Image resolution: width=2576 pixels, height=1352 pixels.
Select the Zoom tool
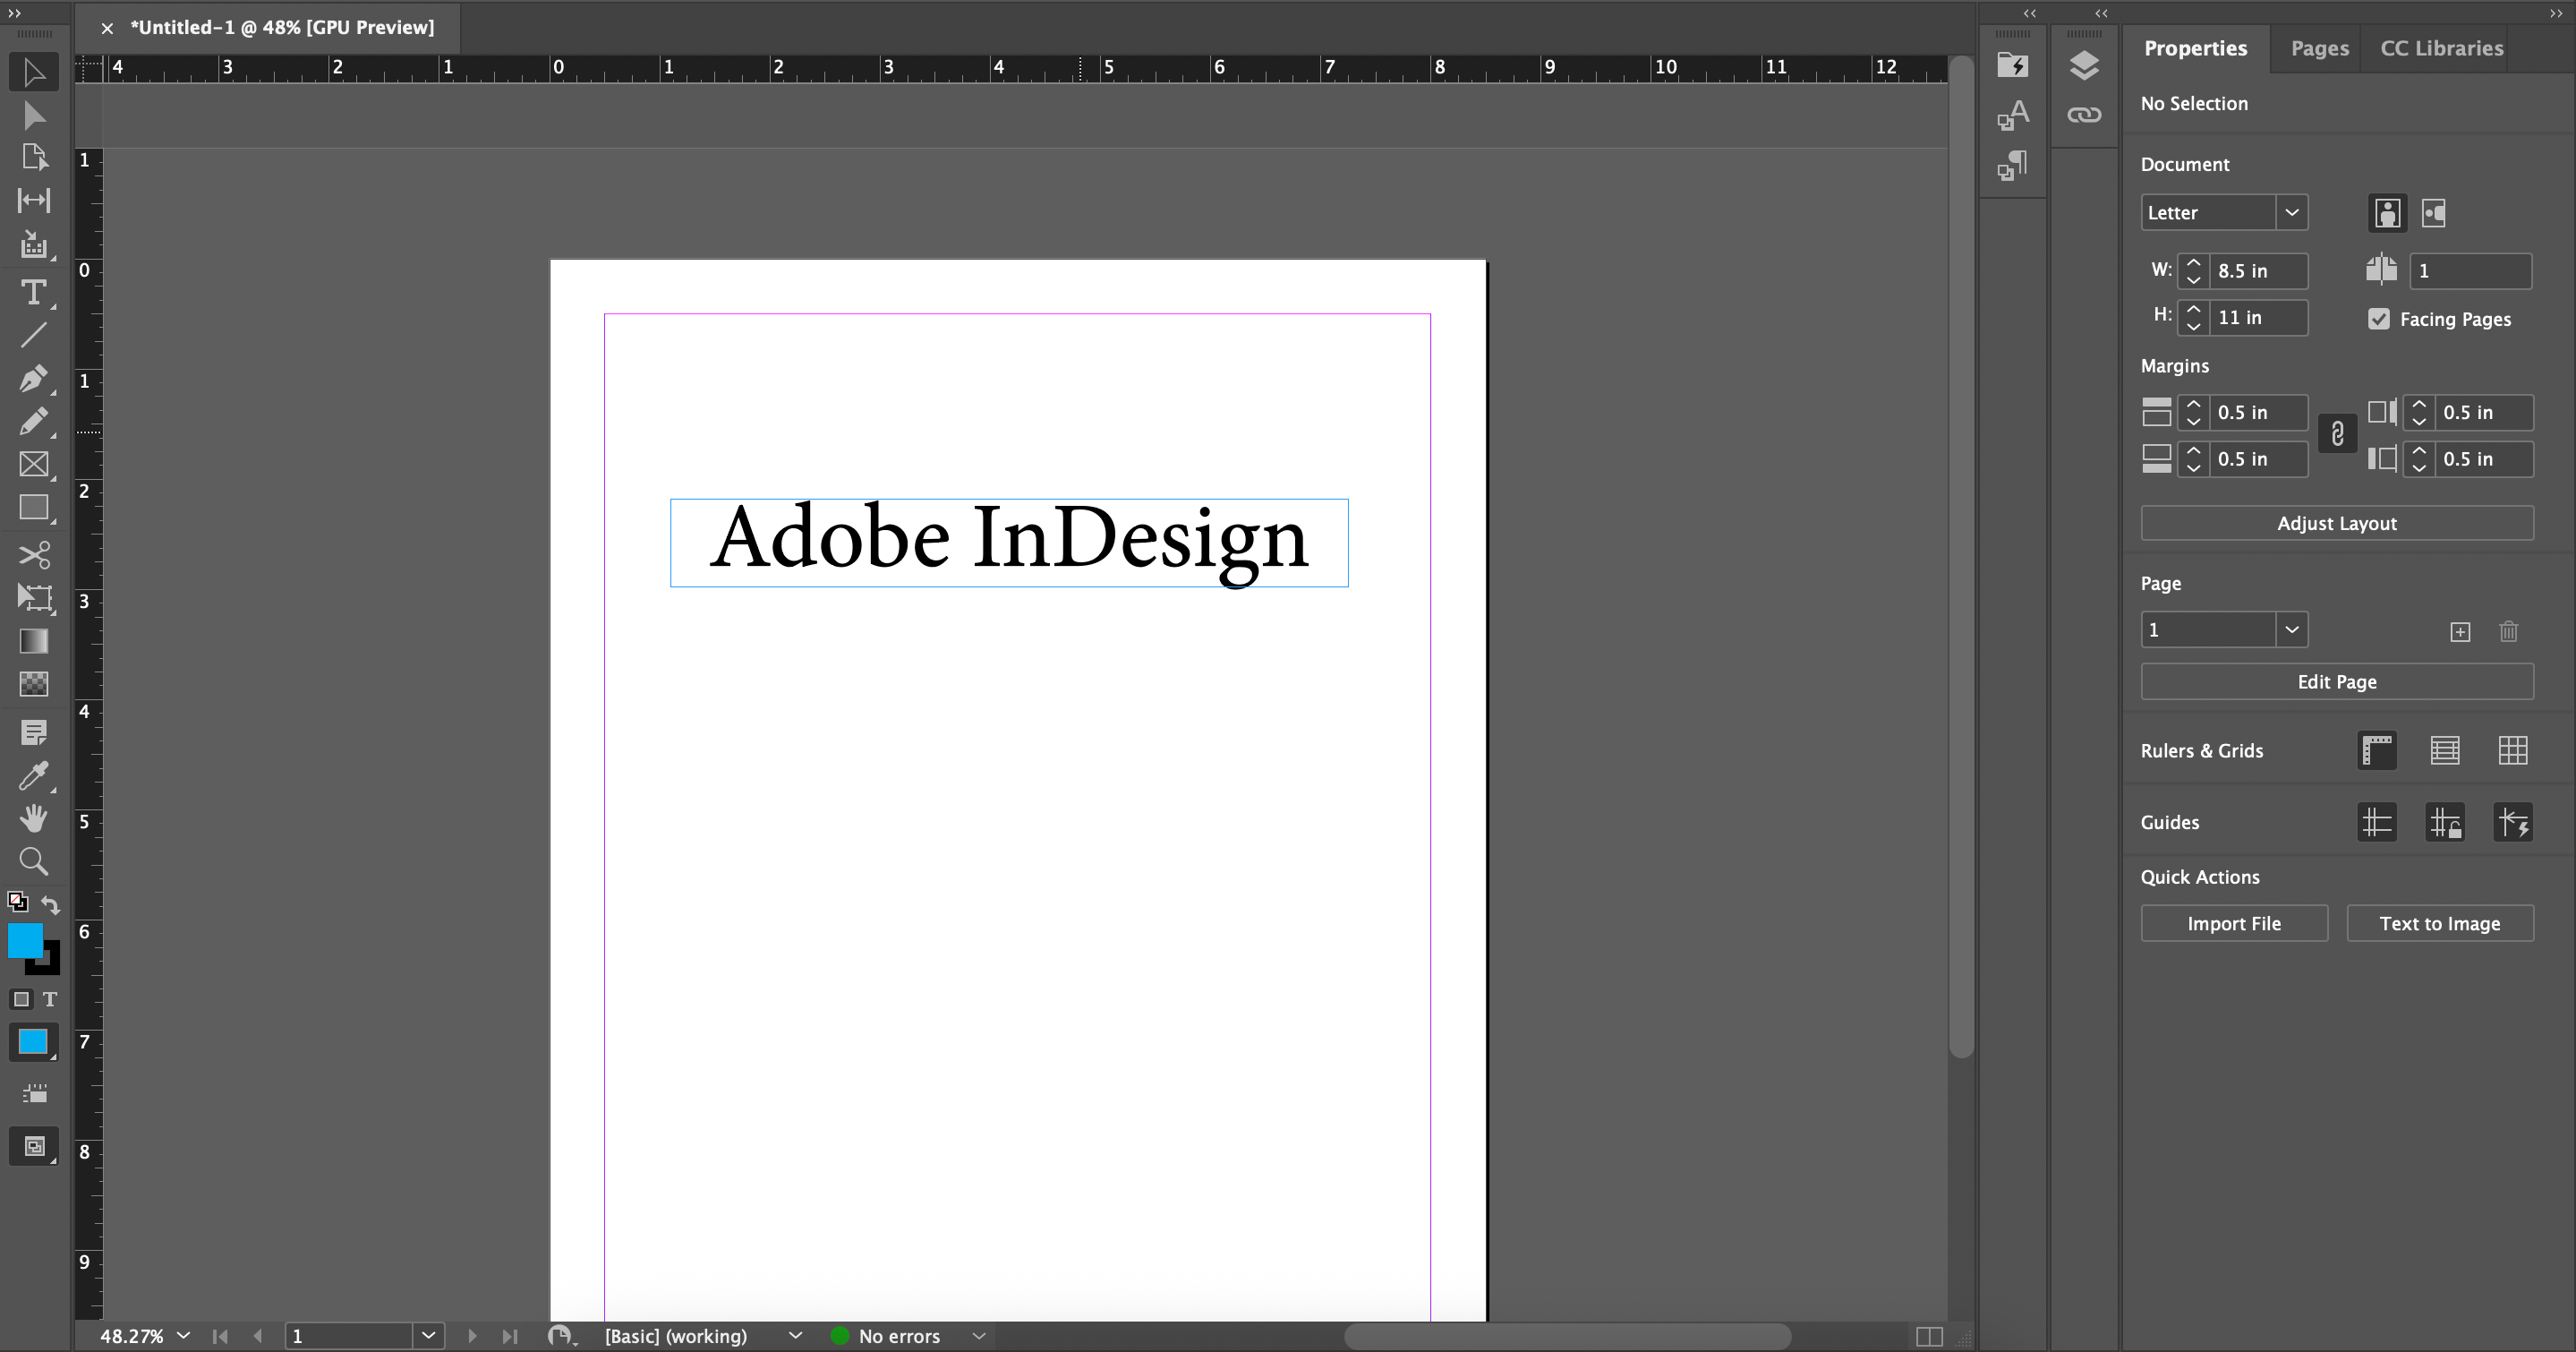pos(33,861)
